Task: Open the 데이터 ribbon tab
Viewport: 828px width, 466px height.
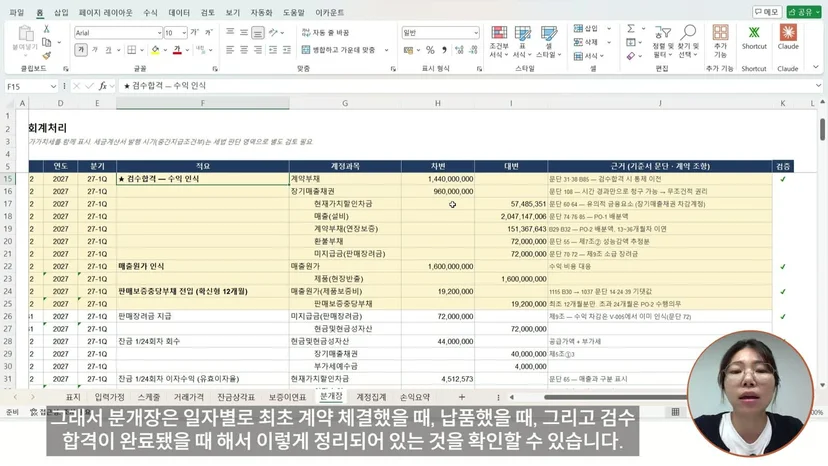Action: coord(179,12)
